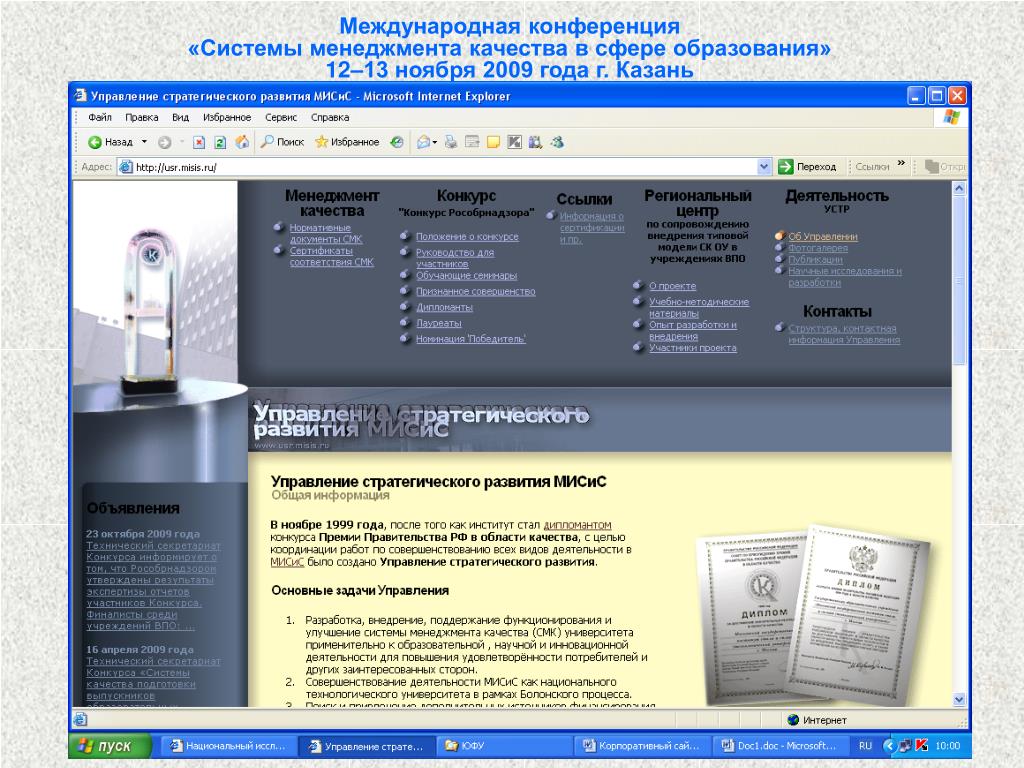This screenshot has height=768, width=1024.
Task: Go to the Home page icon
Action: coord(242,142)
